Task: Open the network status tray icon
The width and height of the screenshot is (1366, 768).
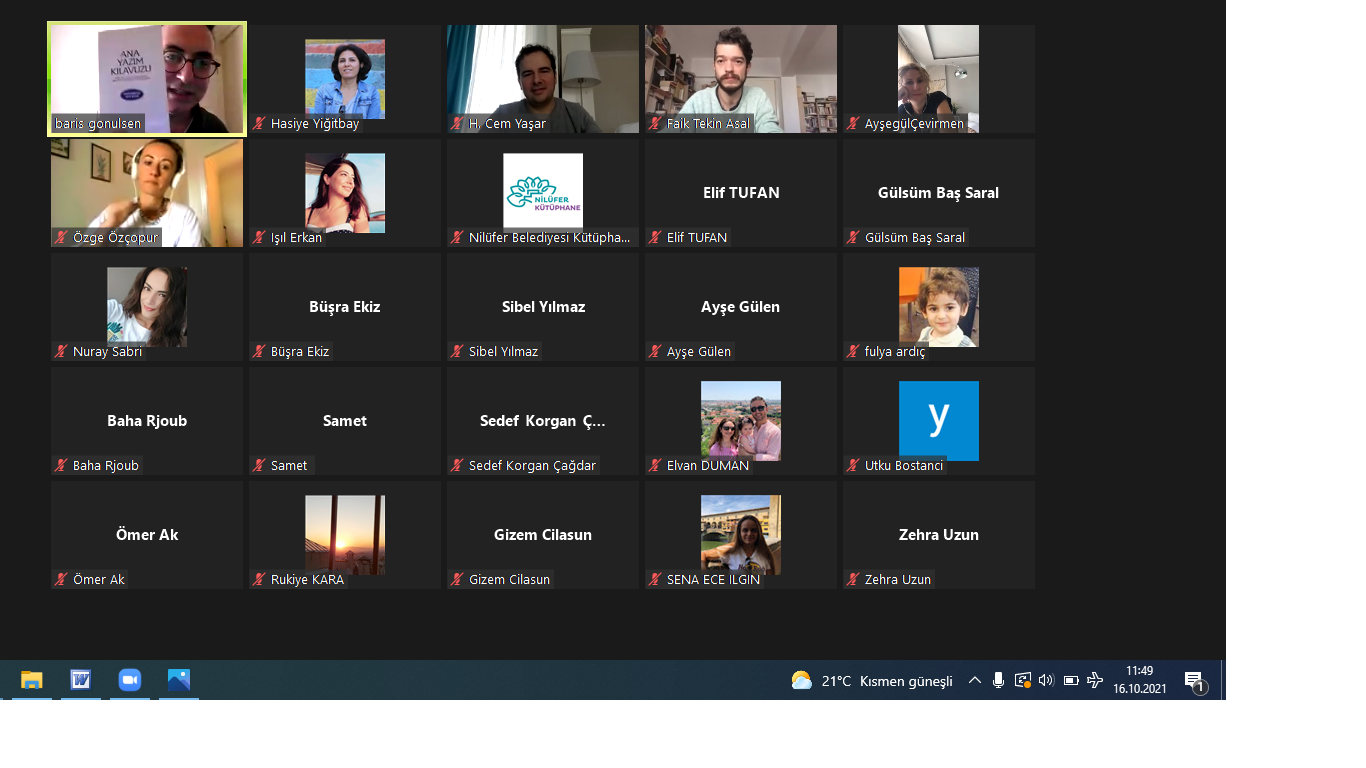Action: coord(1022,681)
